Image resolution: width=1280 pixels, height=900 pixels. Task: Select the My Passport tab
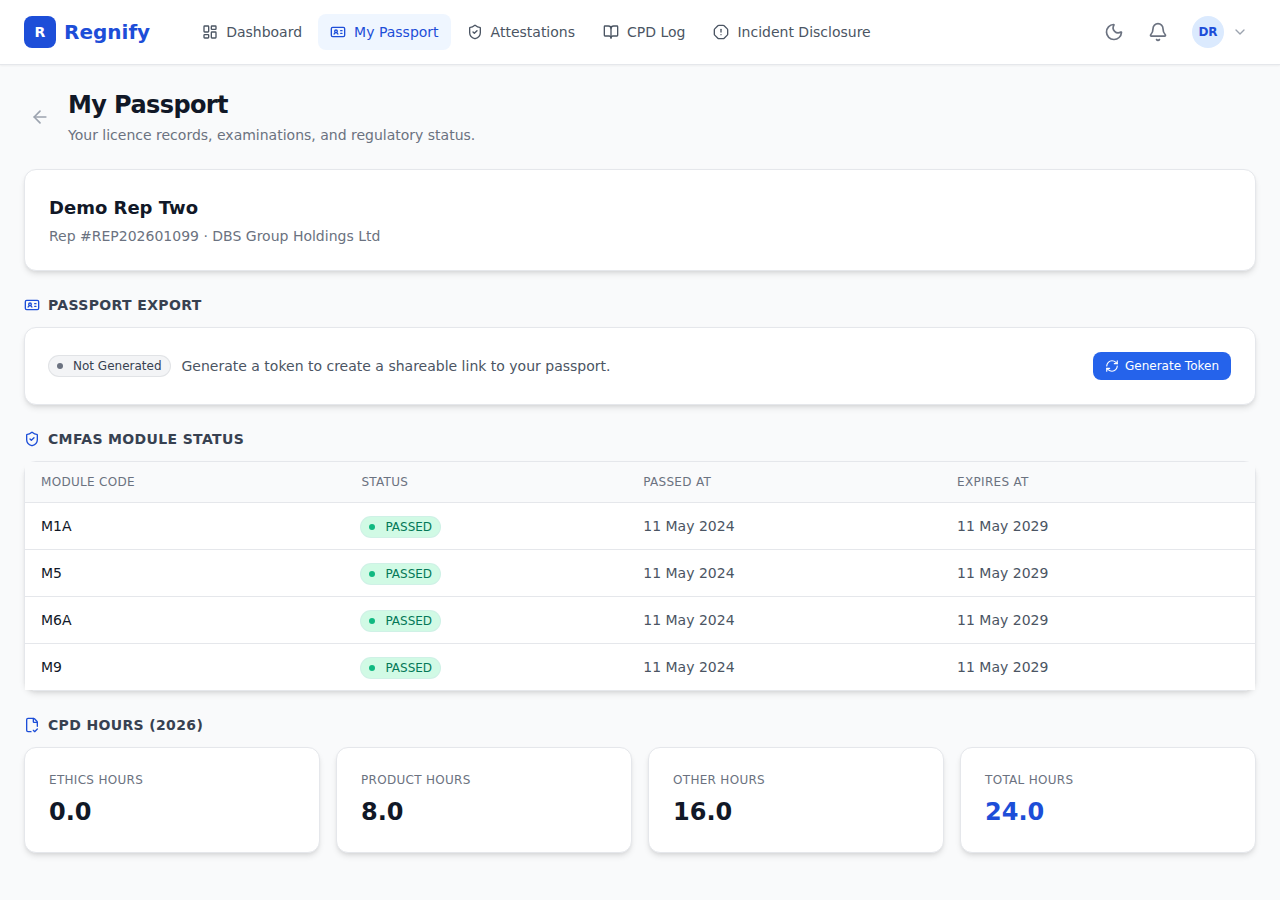pyautogui.click(x=384, y=32)
